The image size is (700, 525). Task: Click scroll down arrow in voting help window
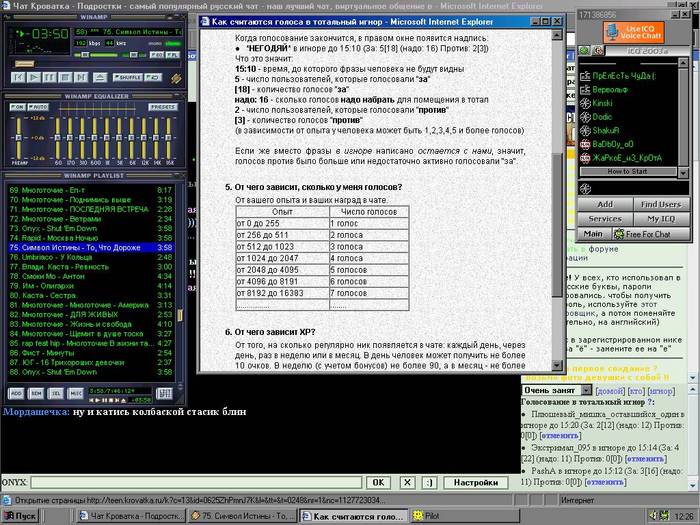point(557,365)
